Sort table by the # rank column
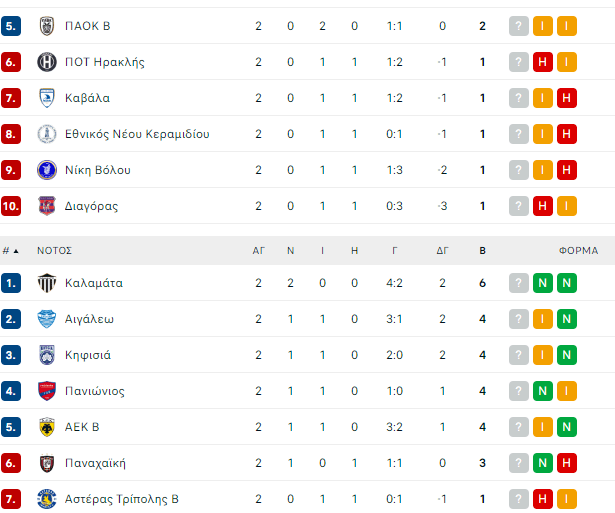 coord(9,251)
